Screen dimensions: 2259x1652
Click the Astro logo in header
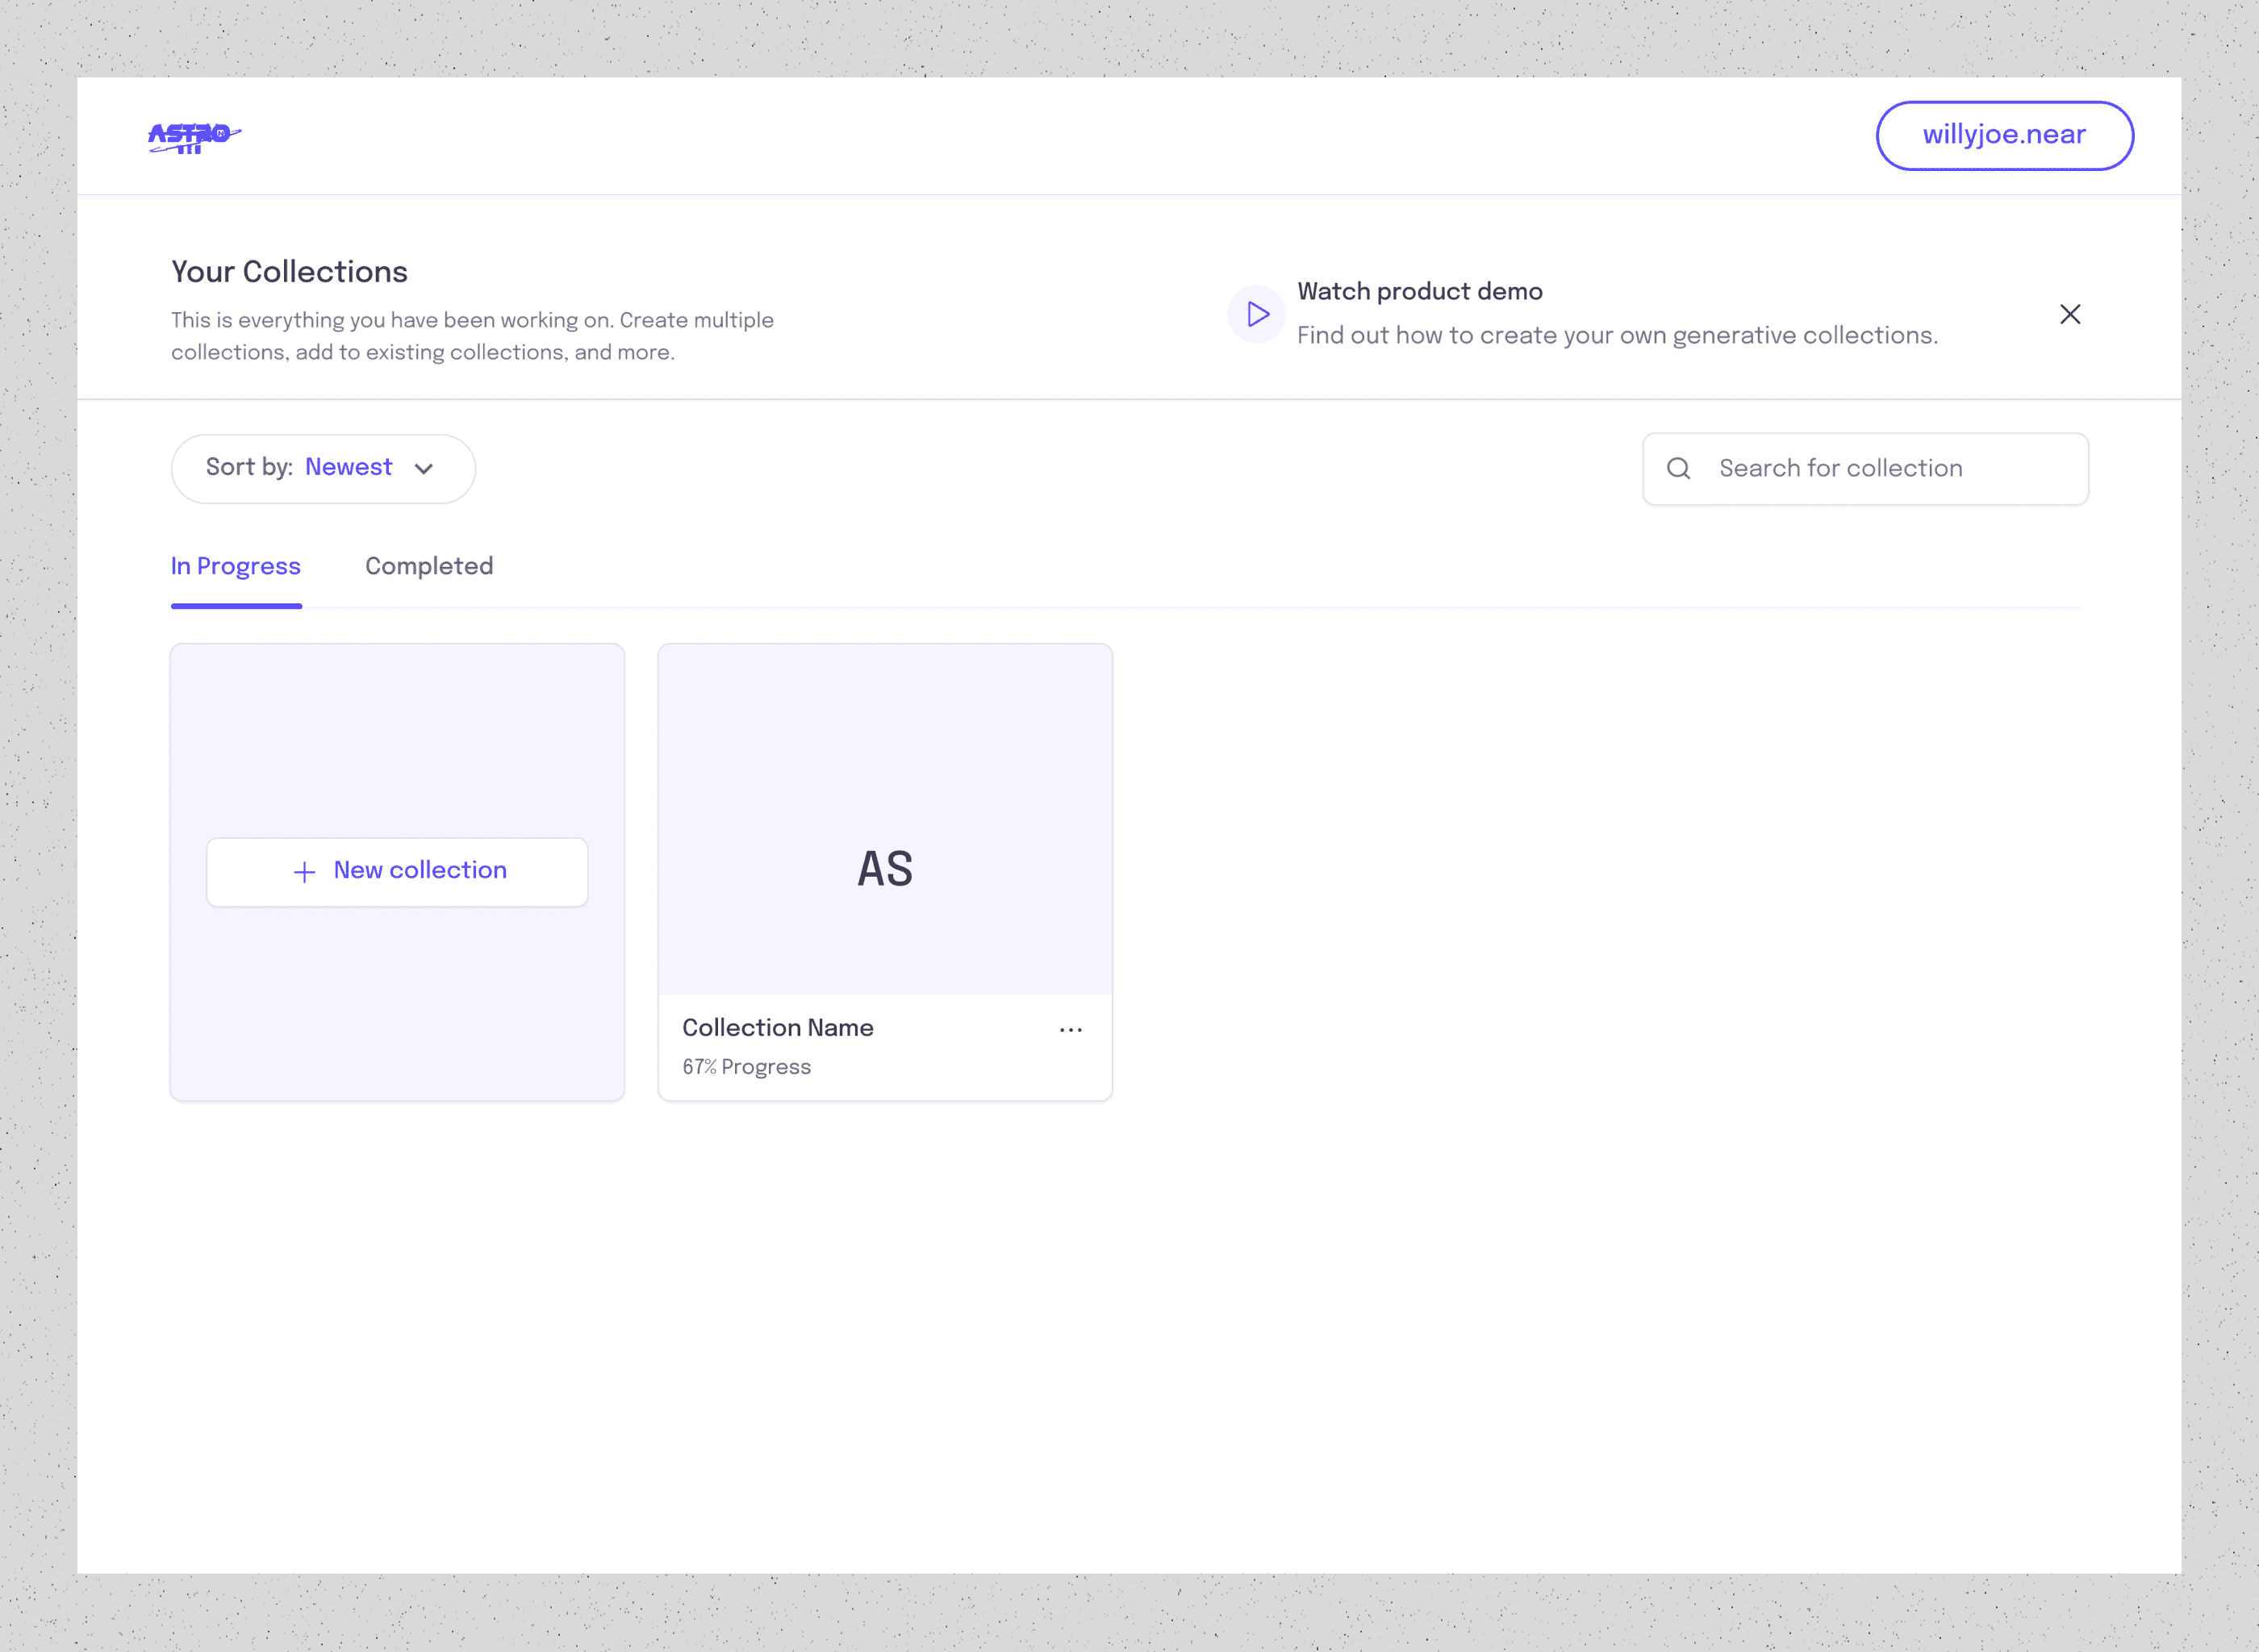point(194,136)
